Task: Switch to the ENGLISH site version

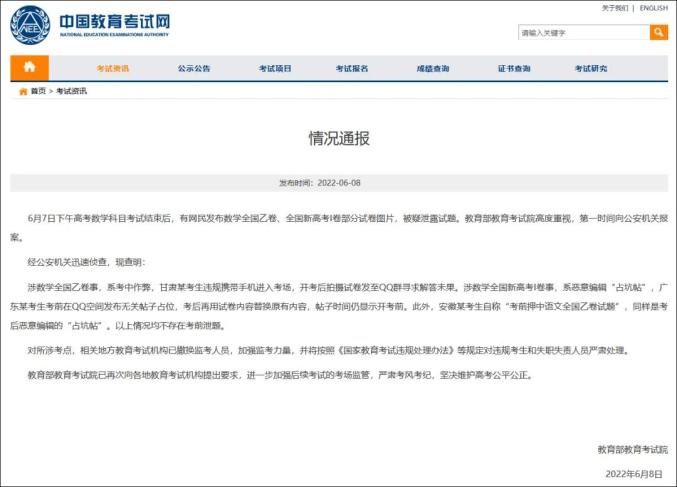Action: coord(654,8)
